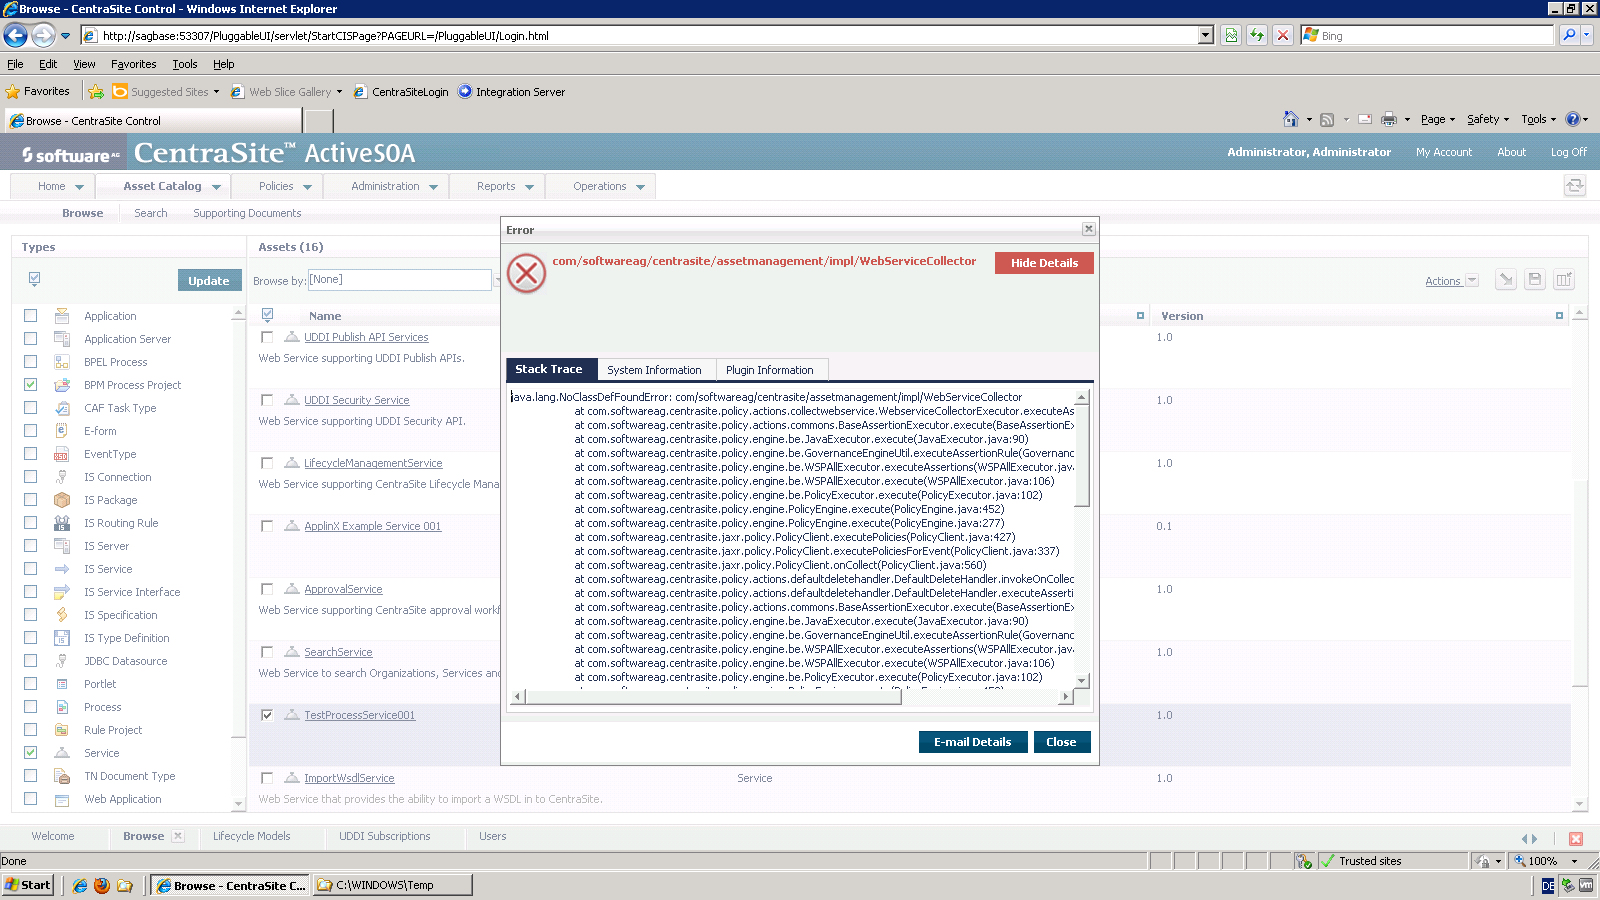
Task: Click the stack trace horizontal scrollbar
Action: coord(712,697)
